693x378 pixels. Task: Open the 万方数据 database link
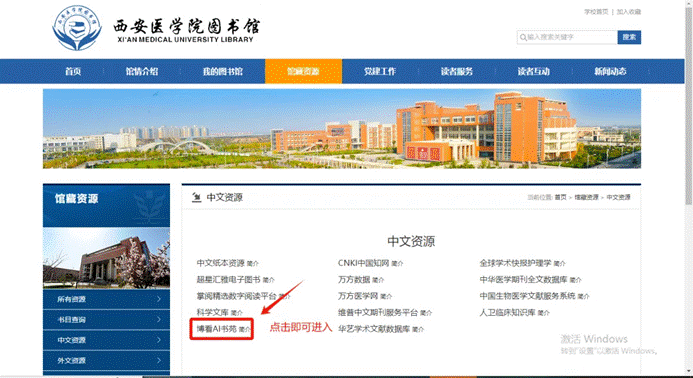click(354, 279)
